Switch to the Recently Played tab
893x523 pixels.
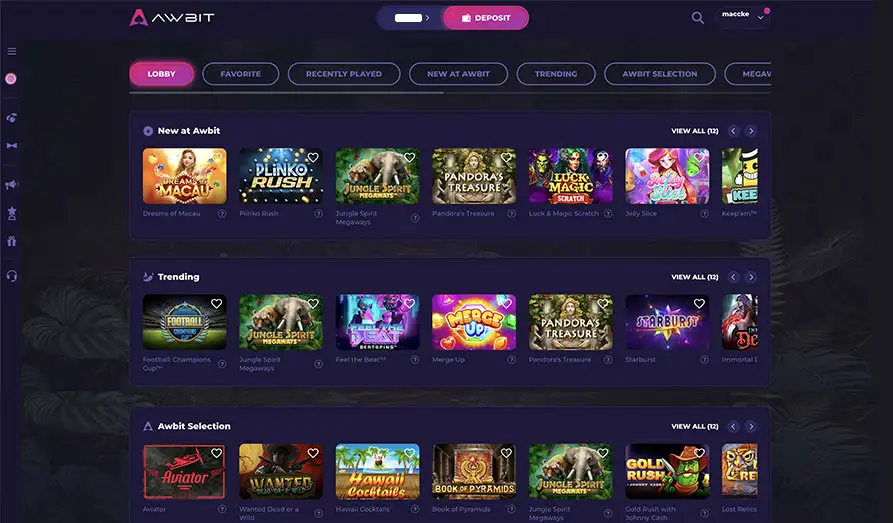pyautogui.click(x=344, y=74)
